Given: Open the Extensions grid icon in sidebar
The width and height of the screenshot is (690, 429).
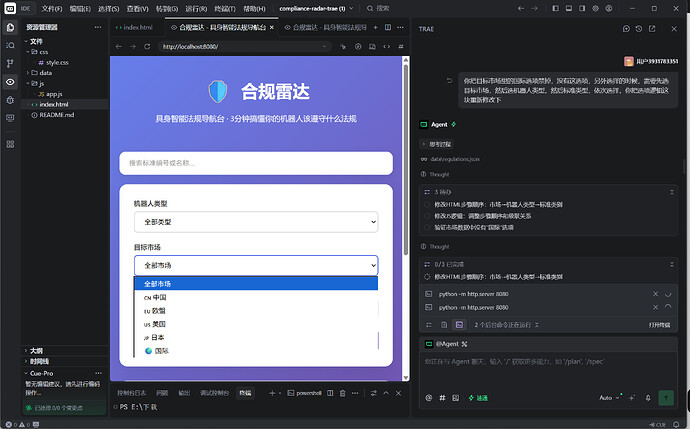Looking at the screenshot, I should pos(10,144).
